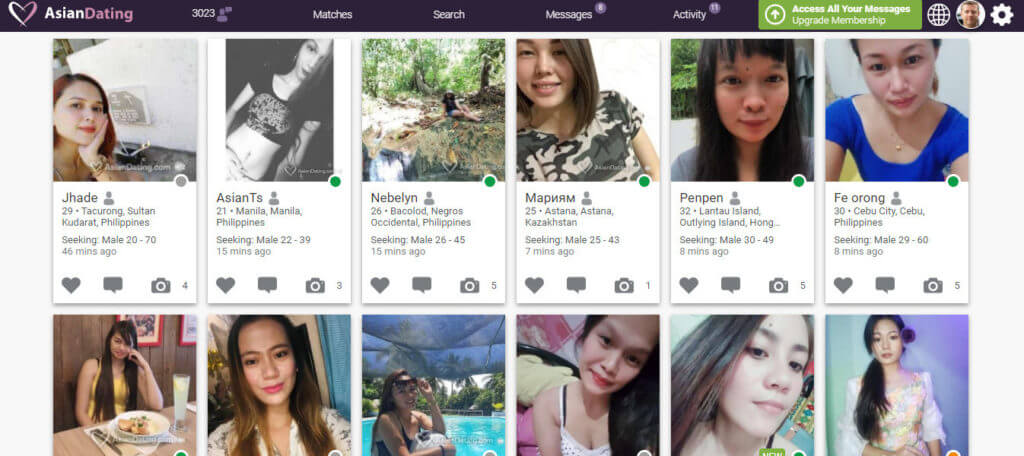The image size is (1024, 456).
Task: Open the globe language selector icon
Action: [x=938, y=14]
